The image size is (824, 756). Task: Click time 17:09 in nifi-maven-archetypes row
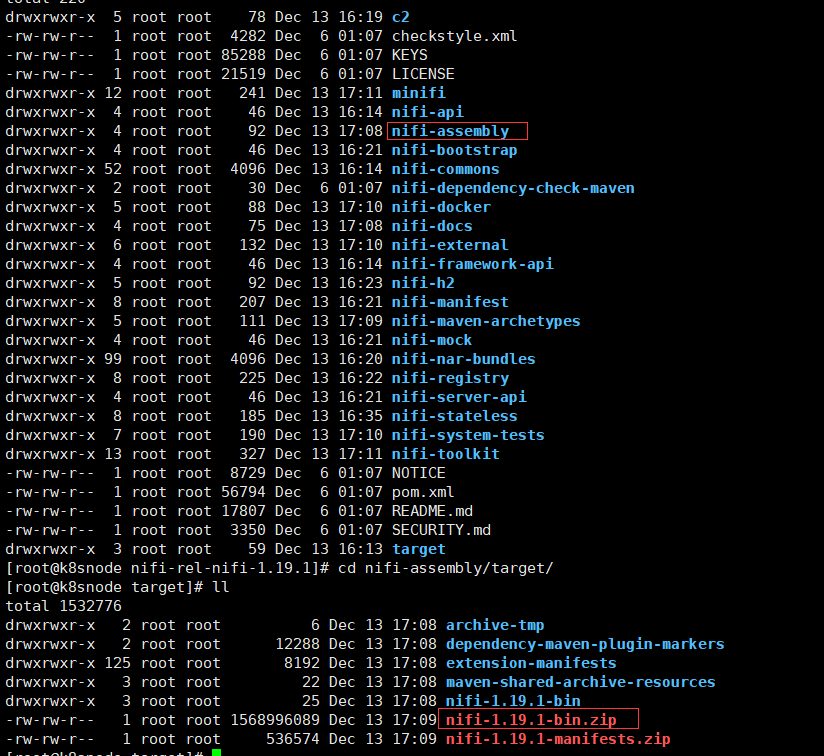[x=360, y=321]
